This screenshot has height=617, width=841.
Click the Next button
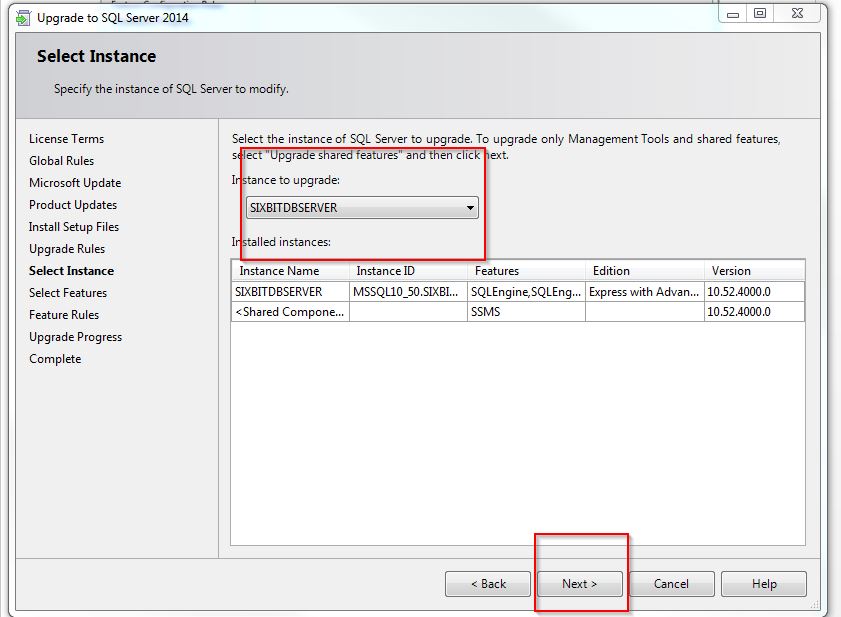[x=579, y=584]
